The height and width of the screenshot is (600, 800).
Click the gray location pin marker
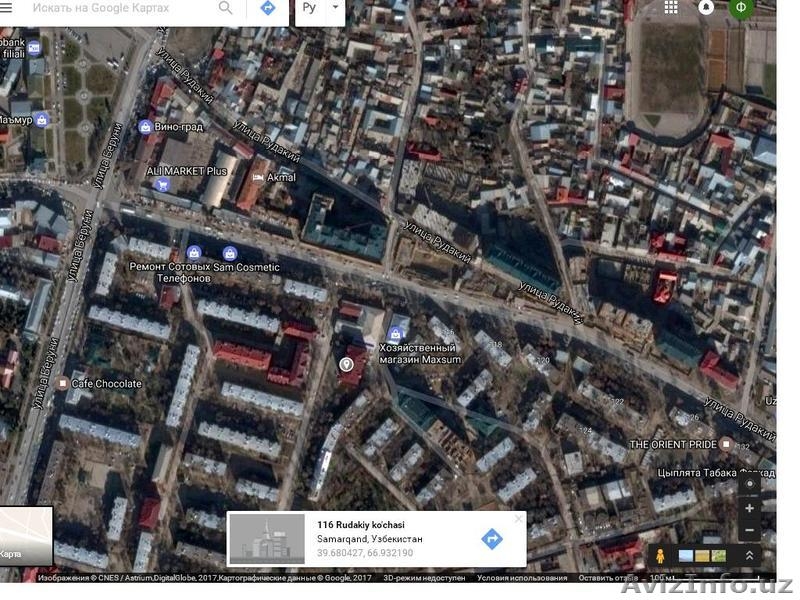pos(348,366)
